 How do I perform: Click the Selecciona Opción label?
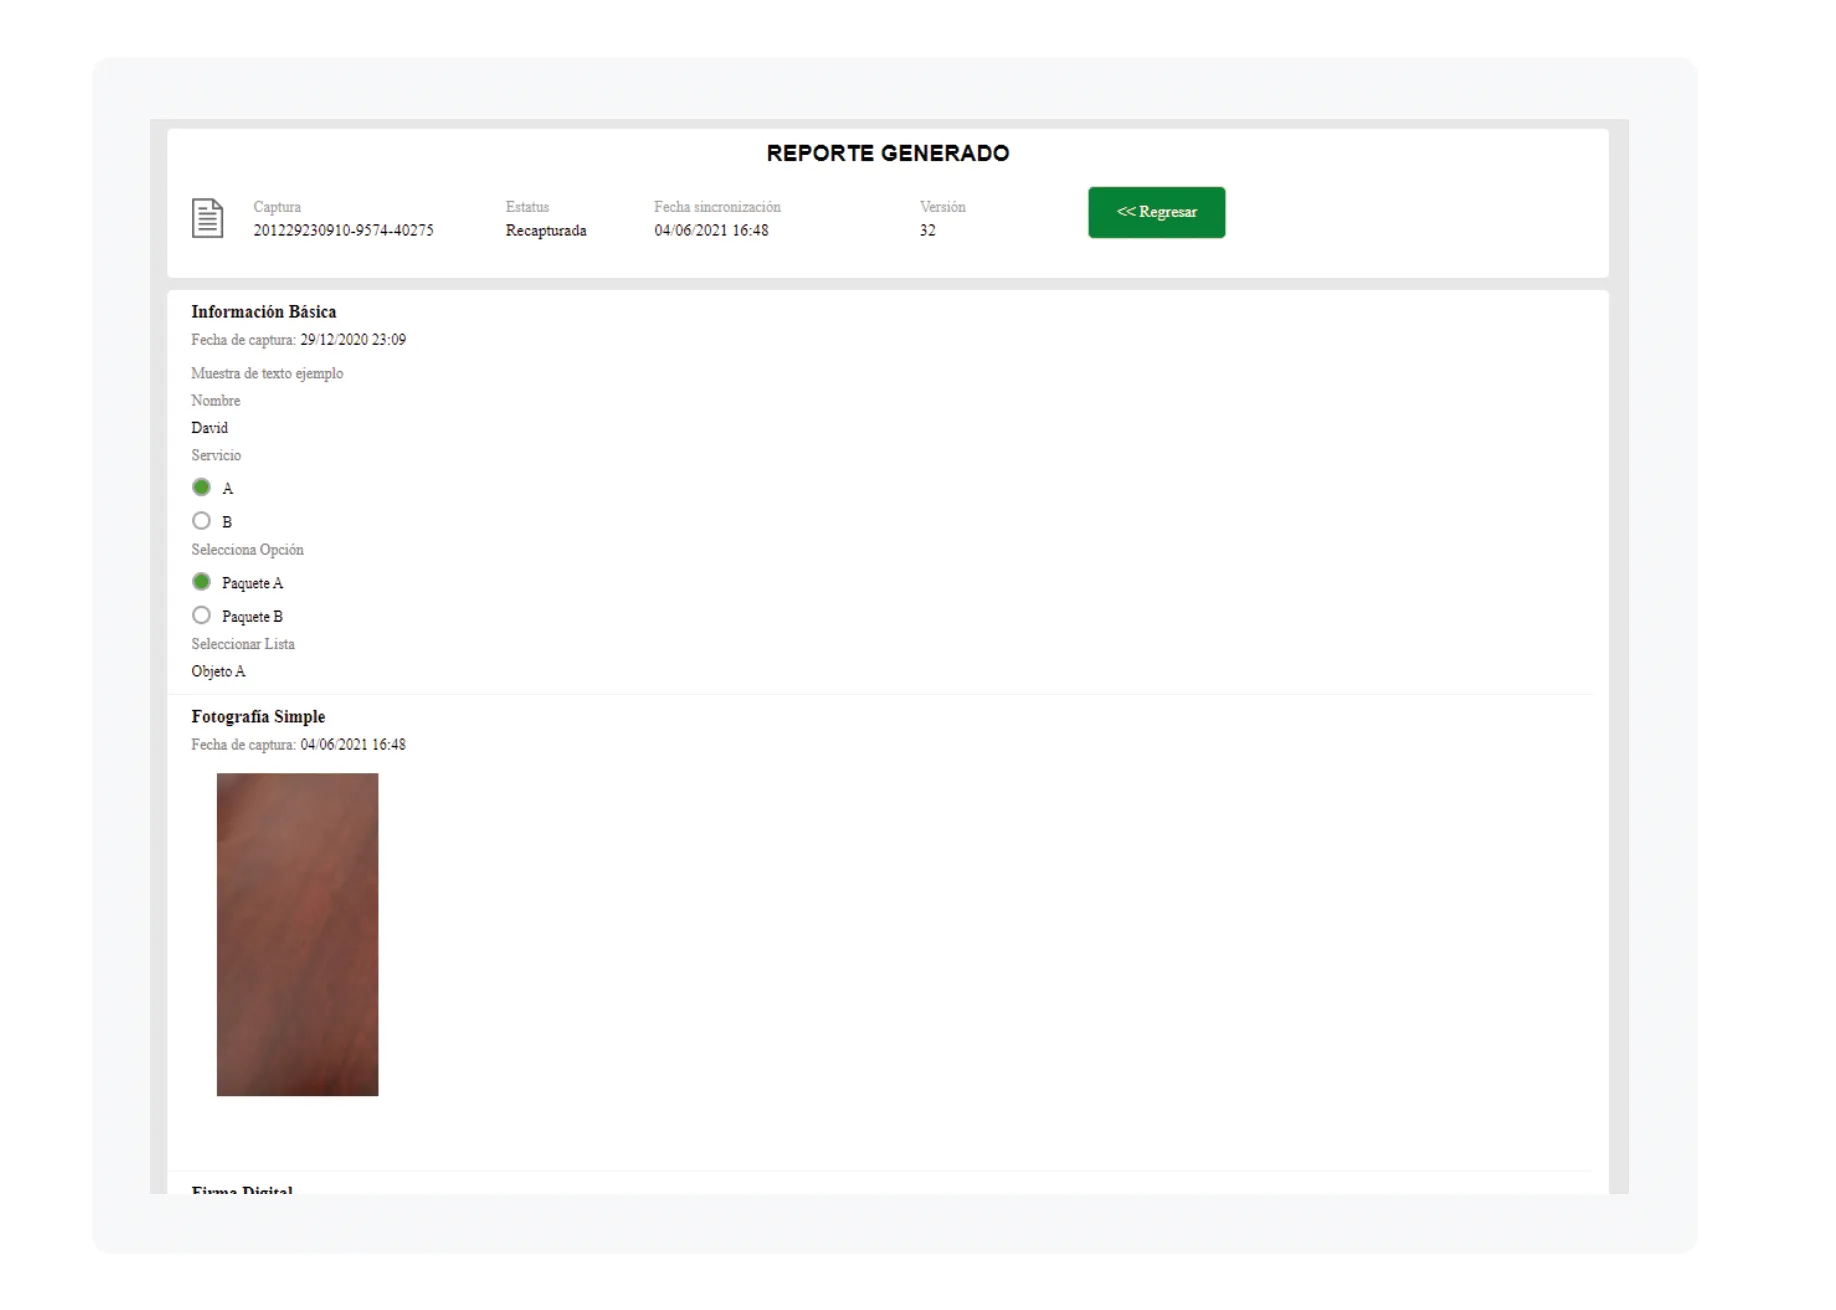tap(247, 550)
